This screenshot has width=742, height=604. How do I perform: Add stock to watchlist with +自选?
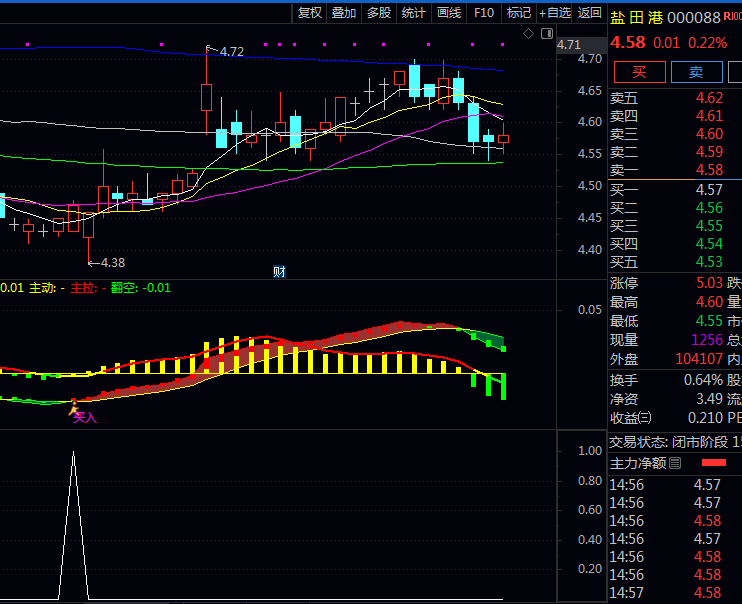pyautogui.click(x=555, y=13)
